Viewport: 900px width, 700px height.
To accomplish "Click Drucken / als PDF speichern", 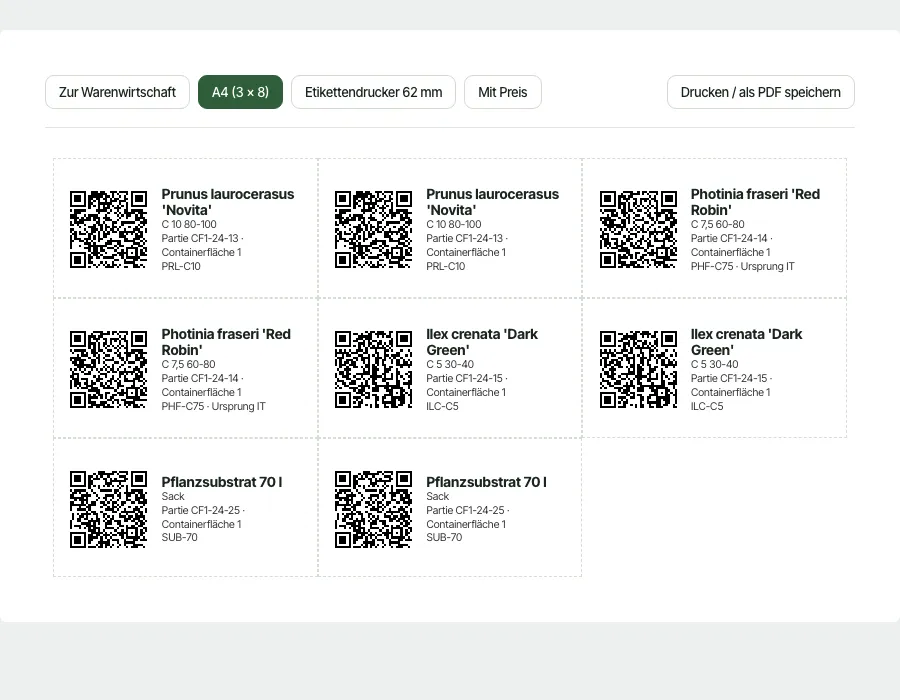I will [x=761, y=92].
